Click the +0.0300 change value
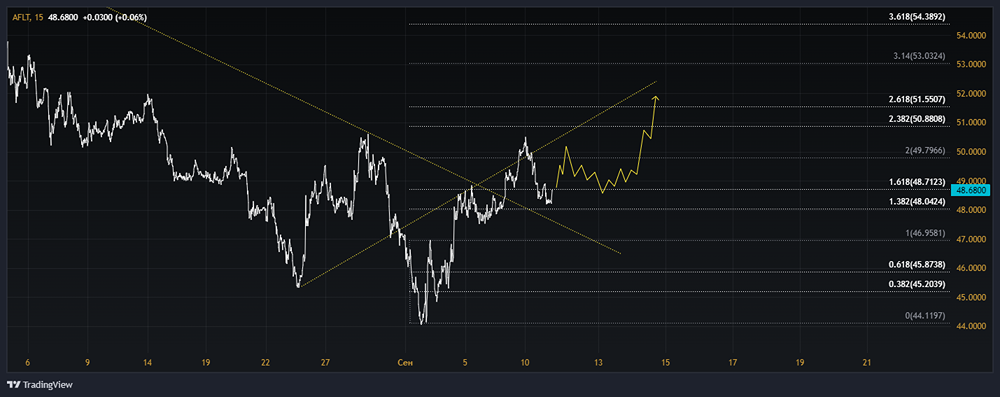1000x397 pixels. (x=97, y=18)
